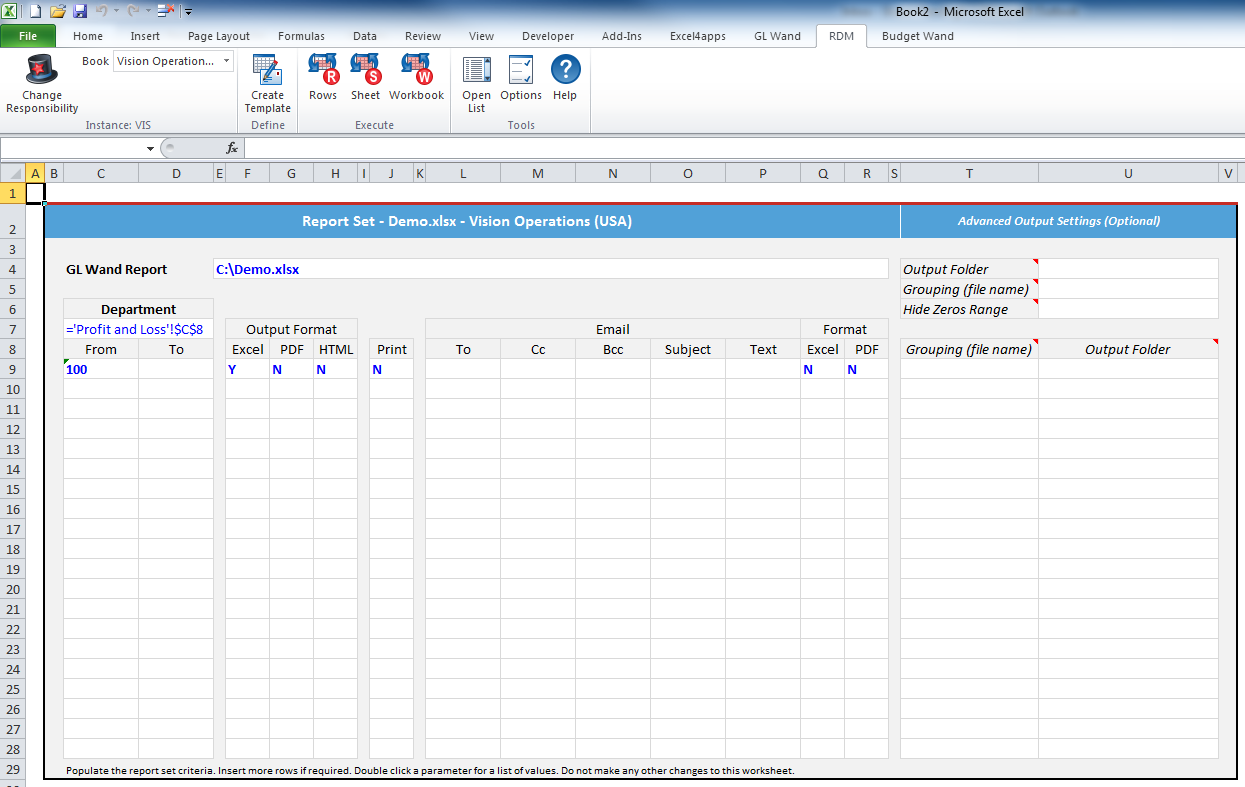Switch to the Page Layout ribbon tab
Screen dimensions: 1245x787
[219, 36]
